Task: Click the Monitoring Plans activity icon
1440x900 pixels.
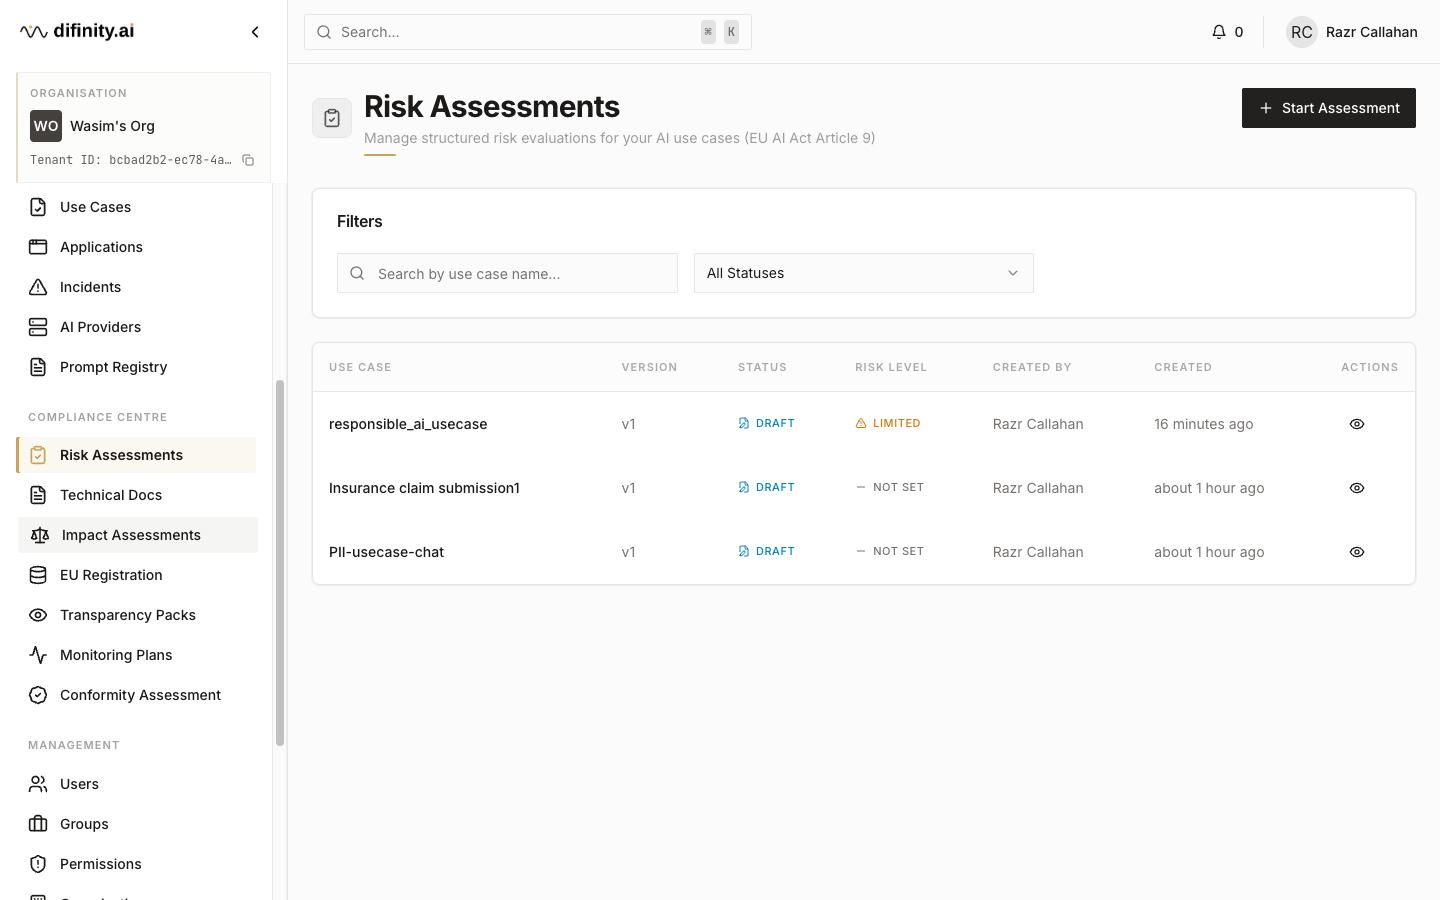Action: click(38, 655)
